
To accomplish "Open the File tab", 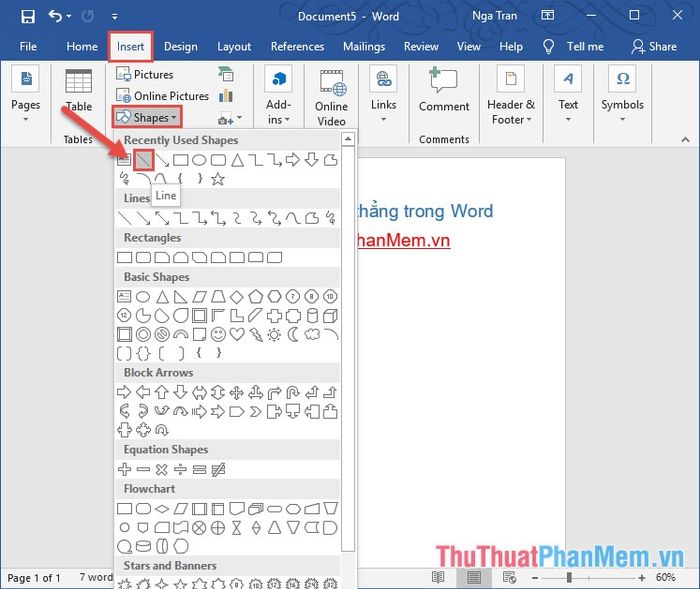I will tap(28, 46).
